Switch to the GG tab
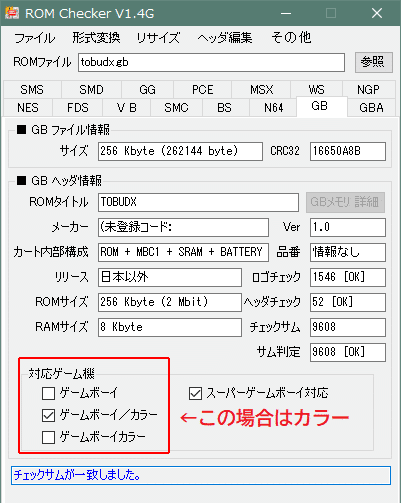This screenshot has height=503, width=401. coord(147,90)
